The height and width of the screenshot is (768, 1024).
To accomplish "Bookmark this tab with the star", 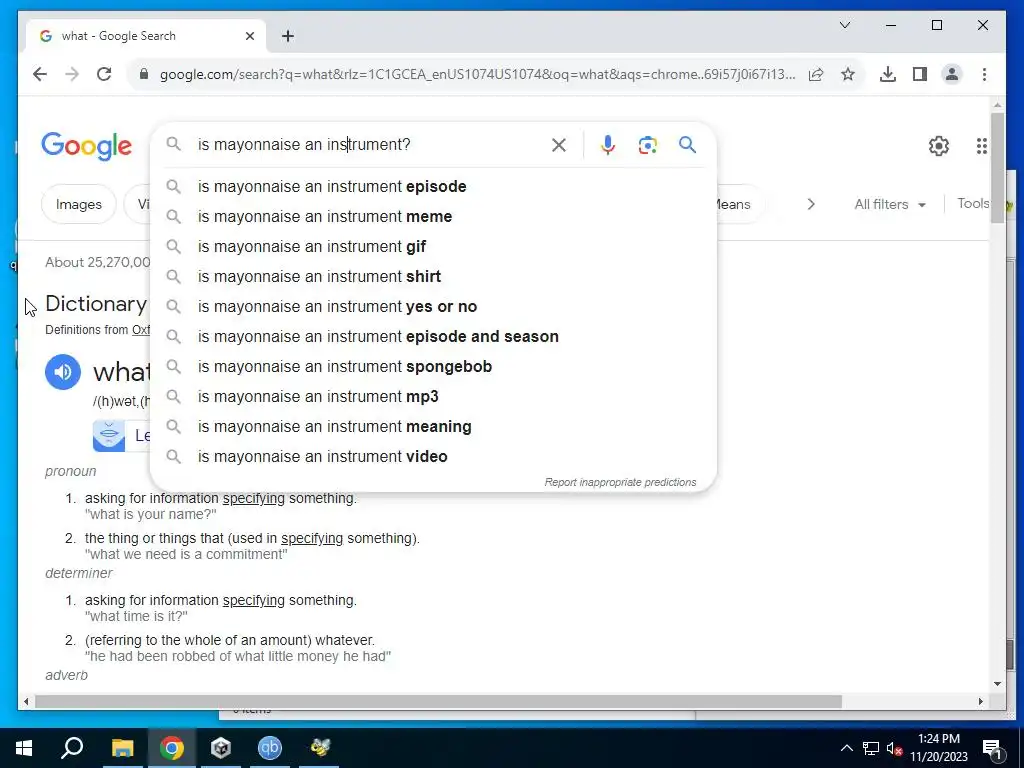I will pyautogui.click(x=848, y=74).
